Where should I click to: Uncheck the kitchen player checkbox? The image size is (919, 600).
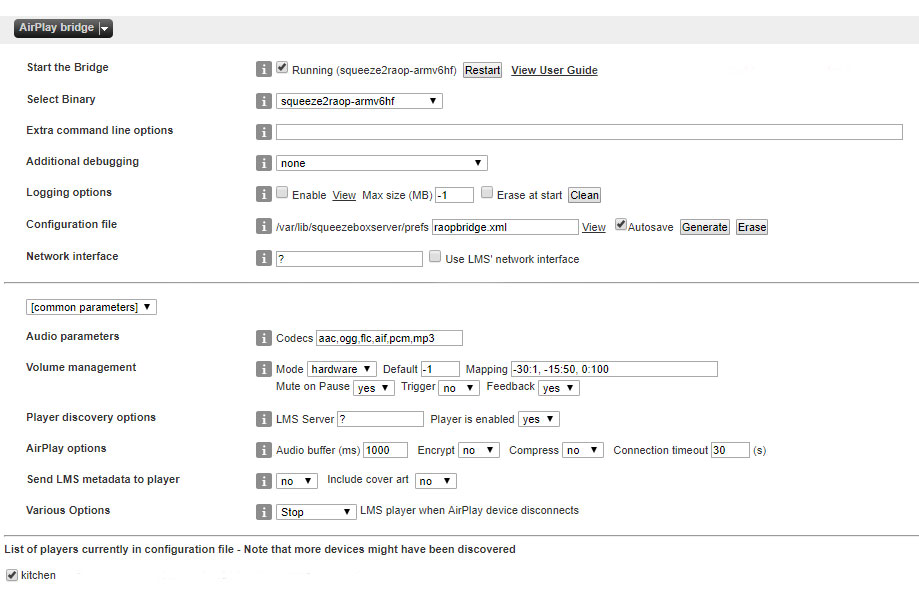click(x=11, y=575)
